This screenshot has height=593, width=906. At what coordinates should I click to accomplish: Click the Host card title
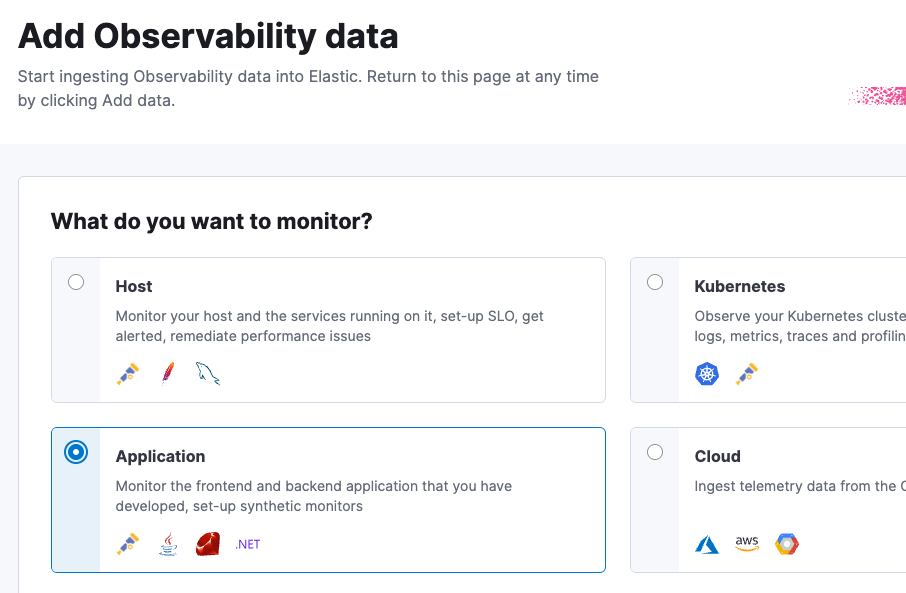(134, 287)
